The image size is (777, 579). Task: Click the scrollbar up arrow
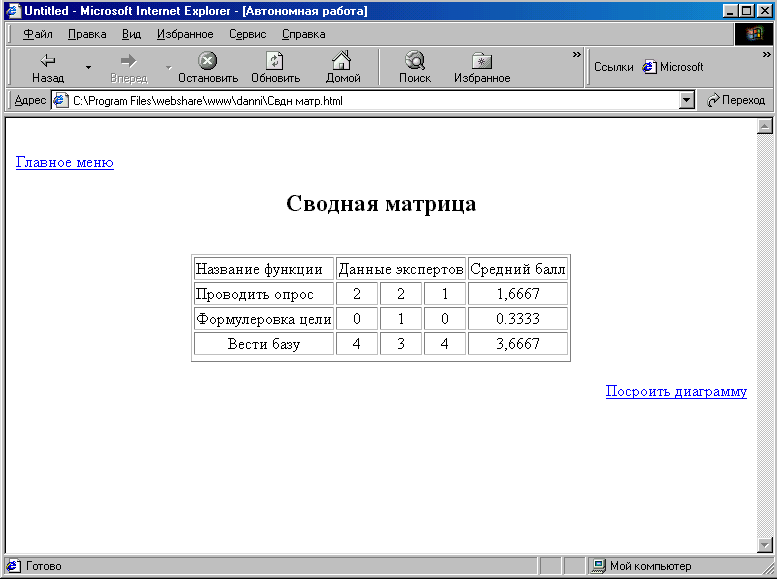click(765, 126)
